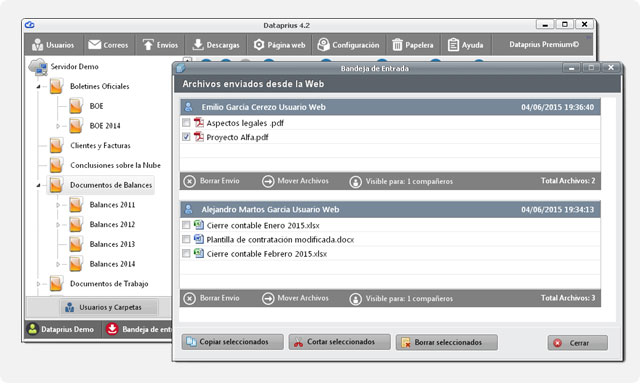Click Alejandro Martos Garcia sender header

point(390,209)
